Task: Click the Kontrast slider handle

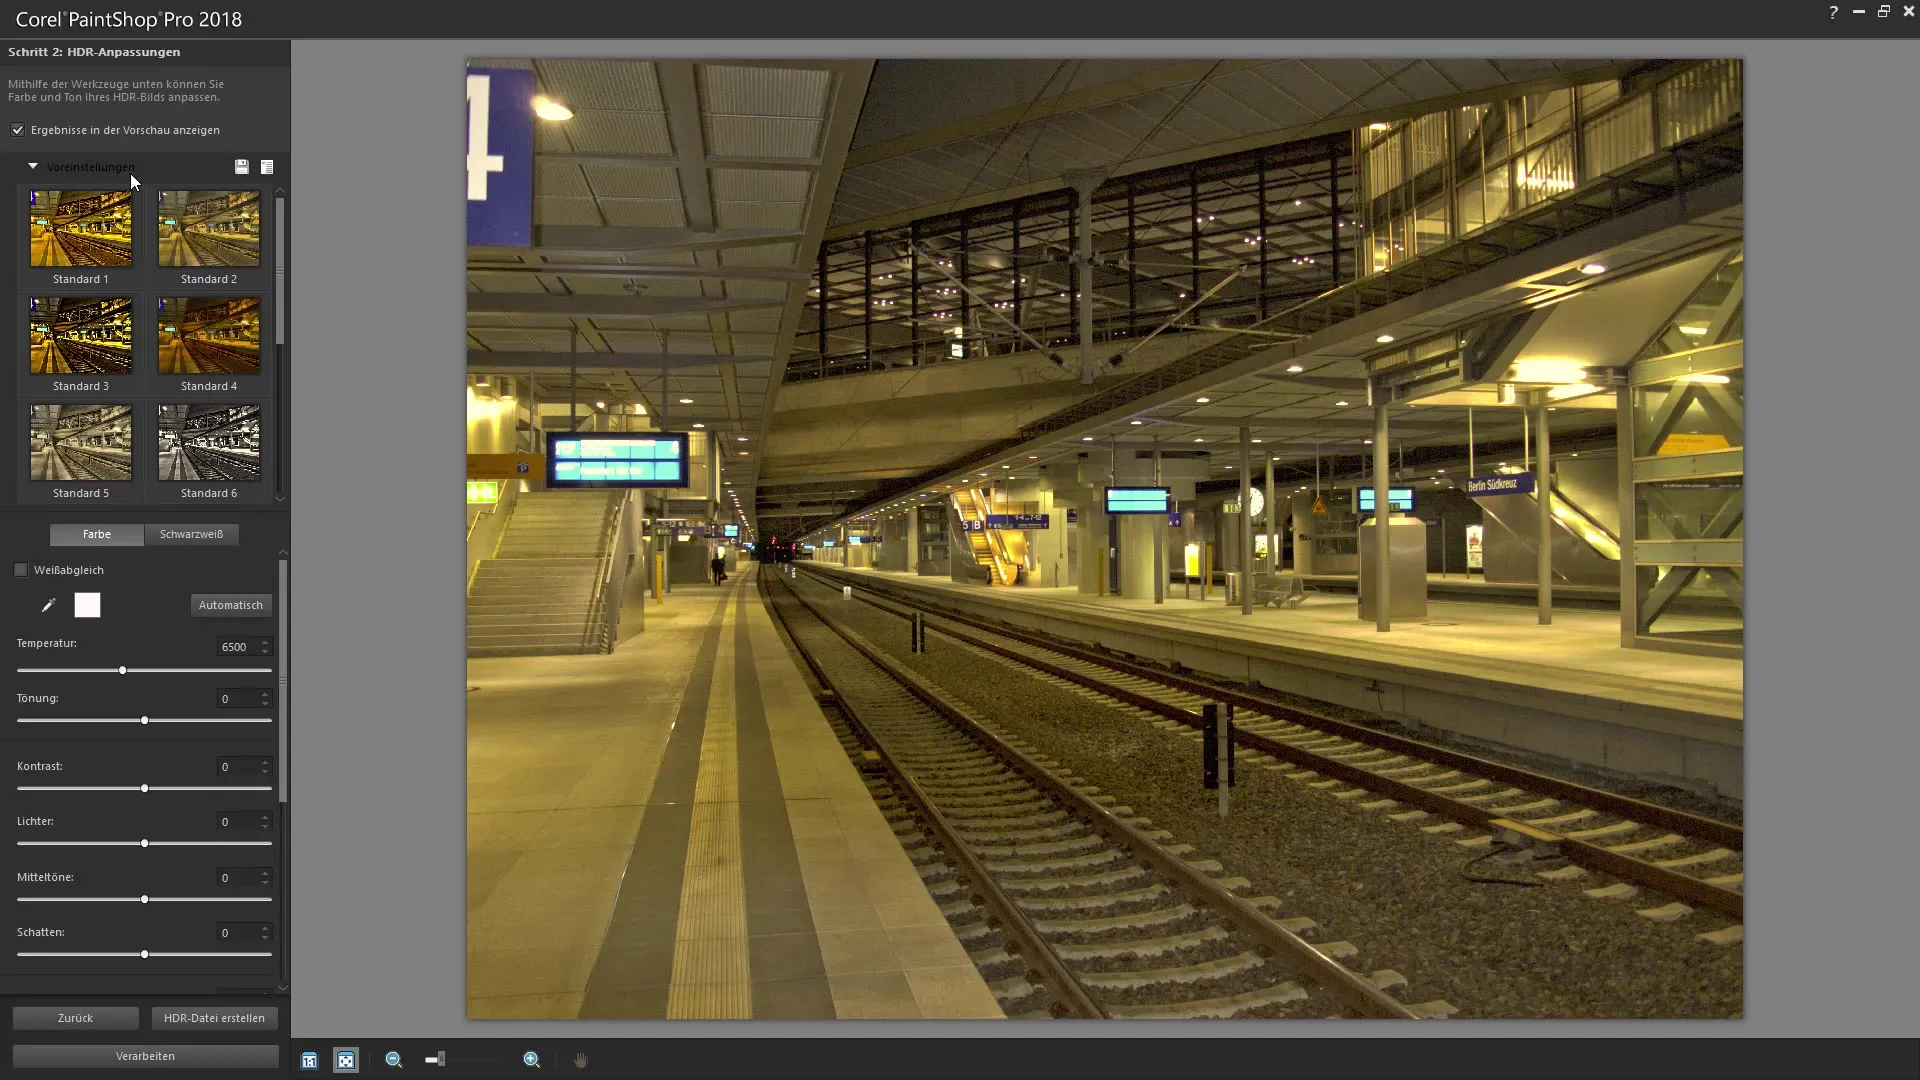Action: [145, 788]
